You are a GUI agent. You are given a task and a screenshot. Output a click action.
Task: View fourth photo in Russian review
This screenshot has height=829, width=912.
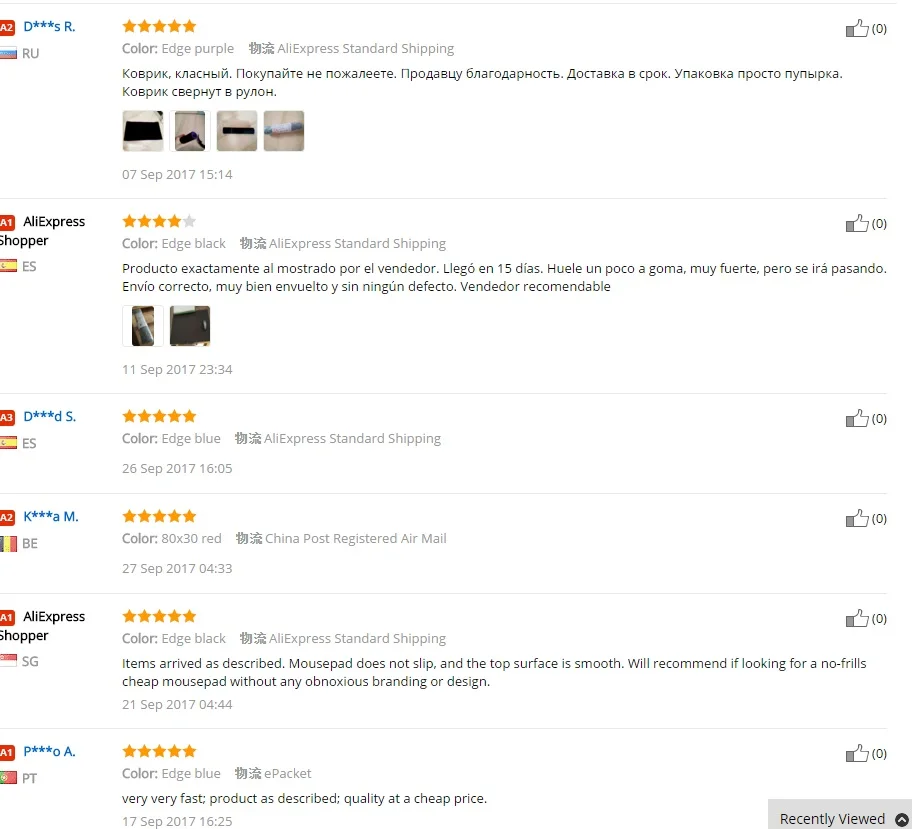(284, 131)
